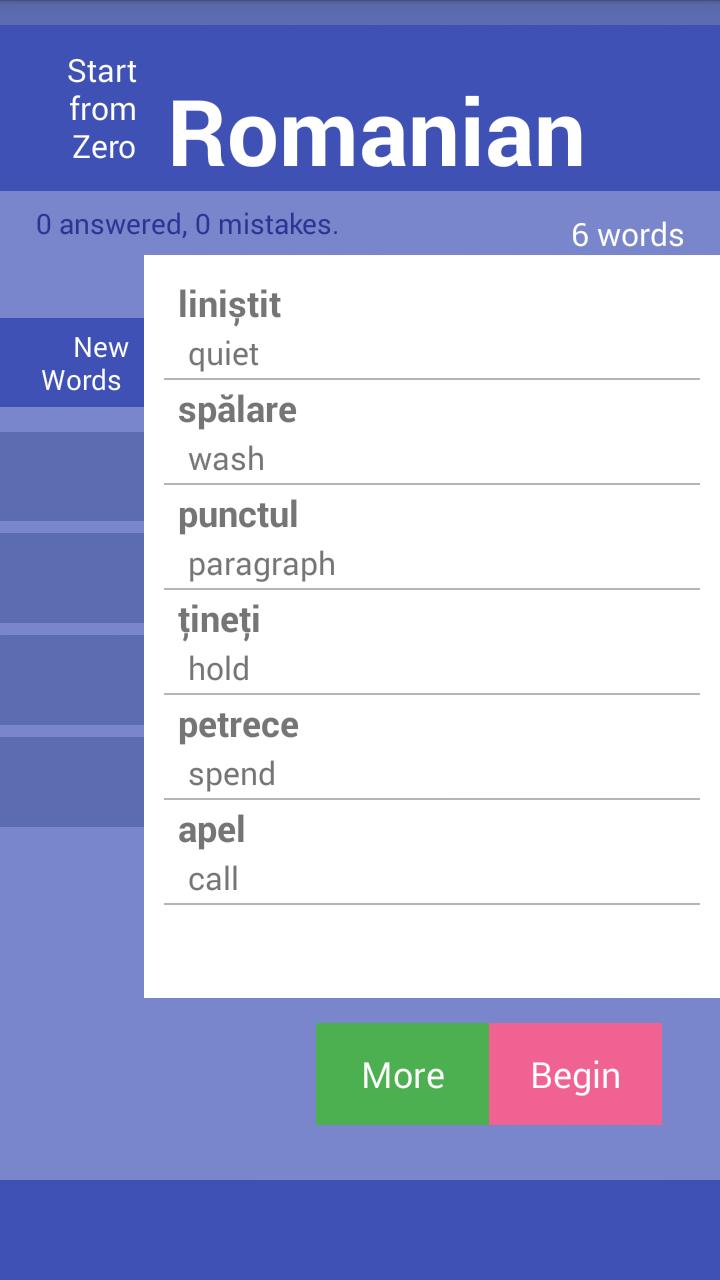Viewport: 720px width, 1280px height.
Task: Click the translation 'quiet'
Action: [x=223, y=354]
